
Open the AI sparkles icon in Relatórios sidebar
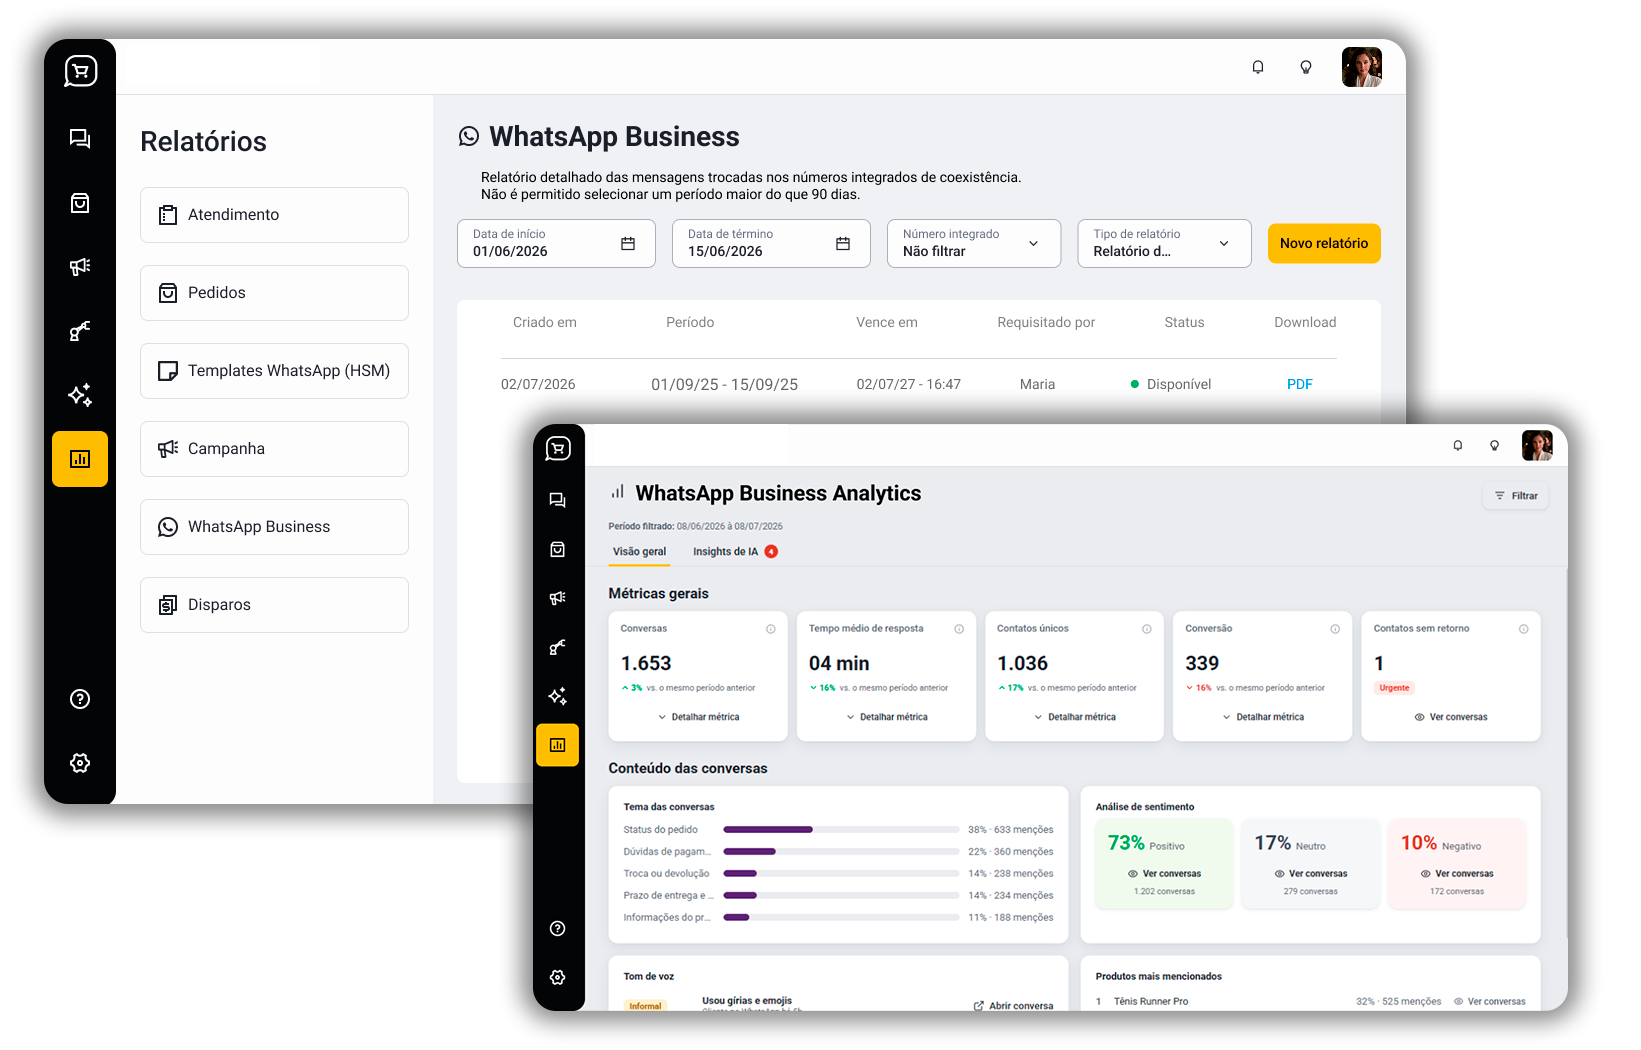point(80,394)
